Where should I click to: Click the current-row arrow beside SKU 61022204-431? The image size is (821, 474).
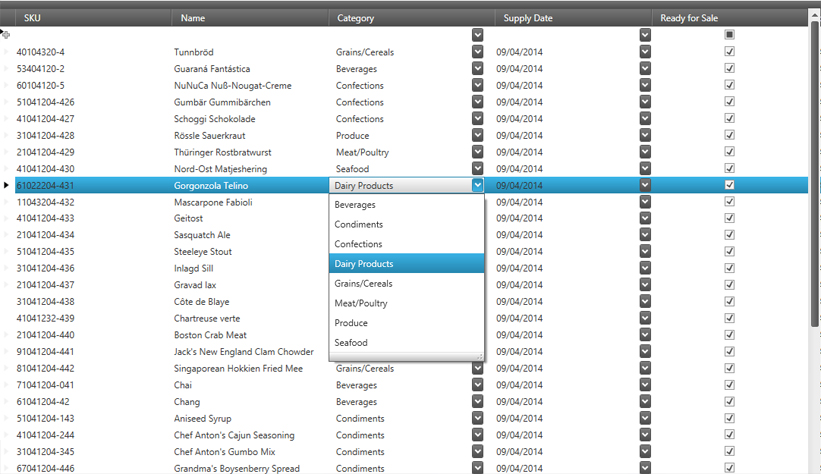pyautogui.click(x=6, y=185)
